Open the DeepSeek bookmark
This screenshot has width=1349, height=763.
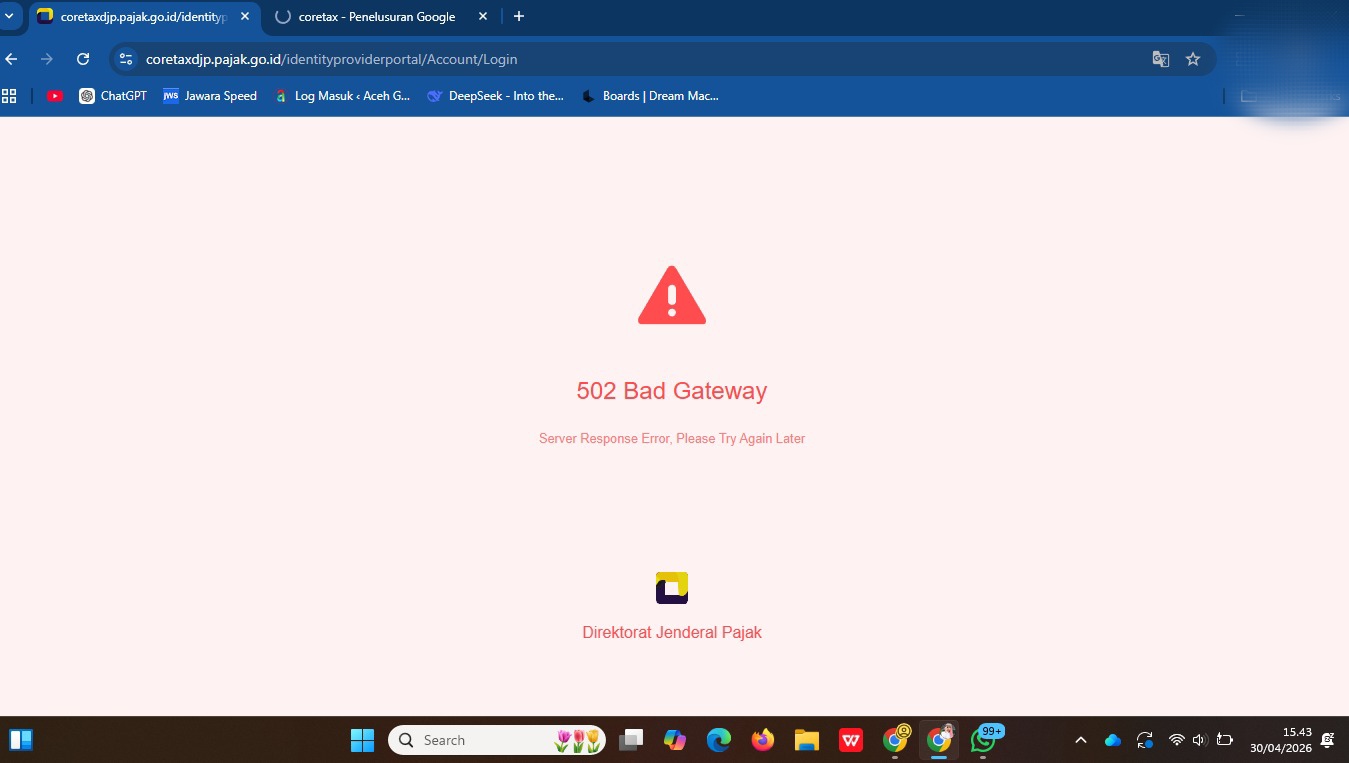(x=495, y=96)
